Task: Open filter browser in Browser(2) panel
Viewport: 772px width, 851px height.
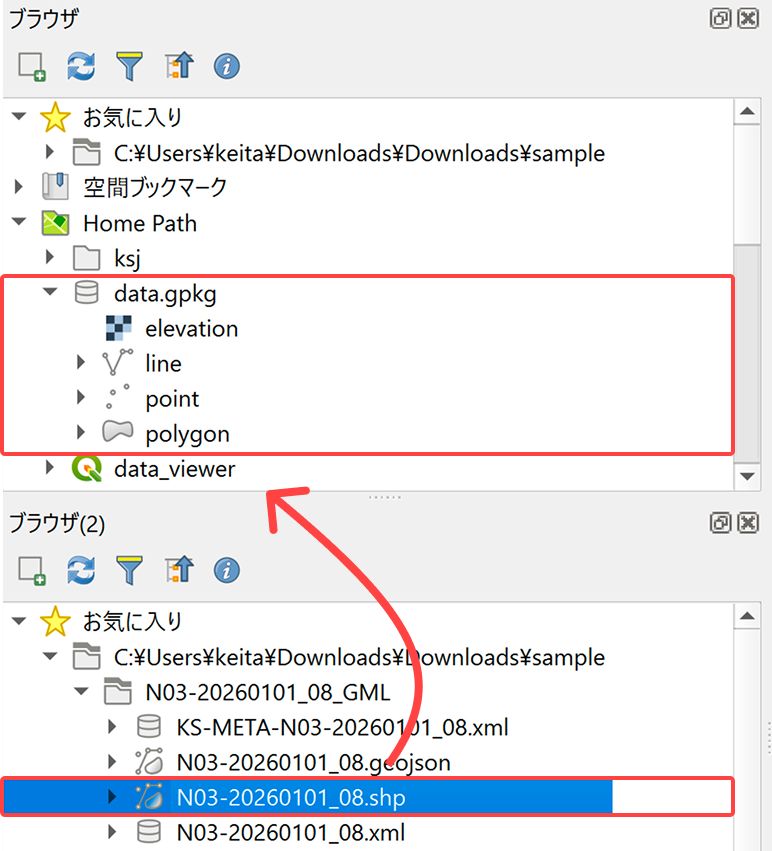Action: (129, 570)
